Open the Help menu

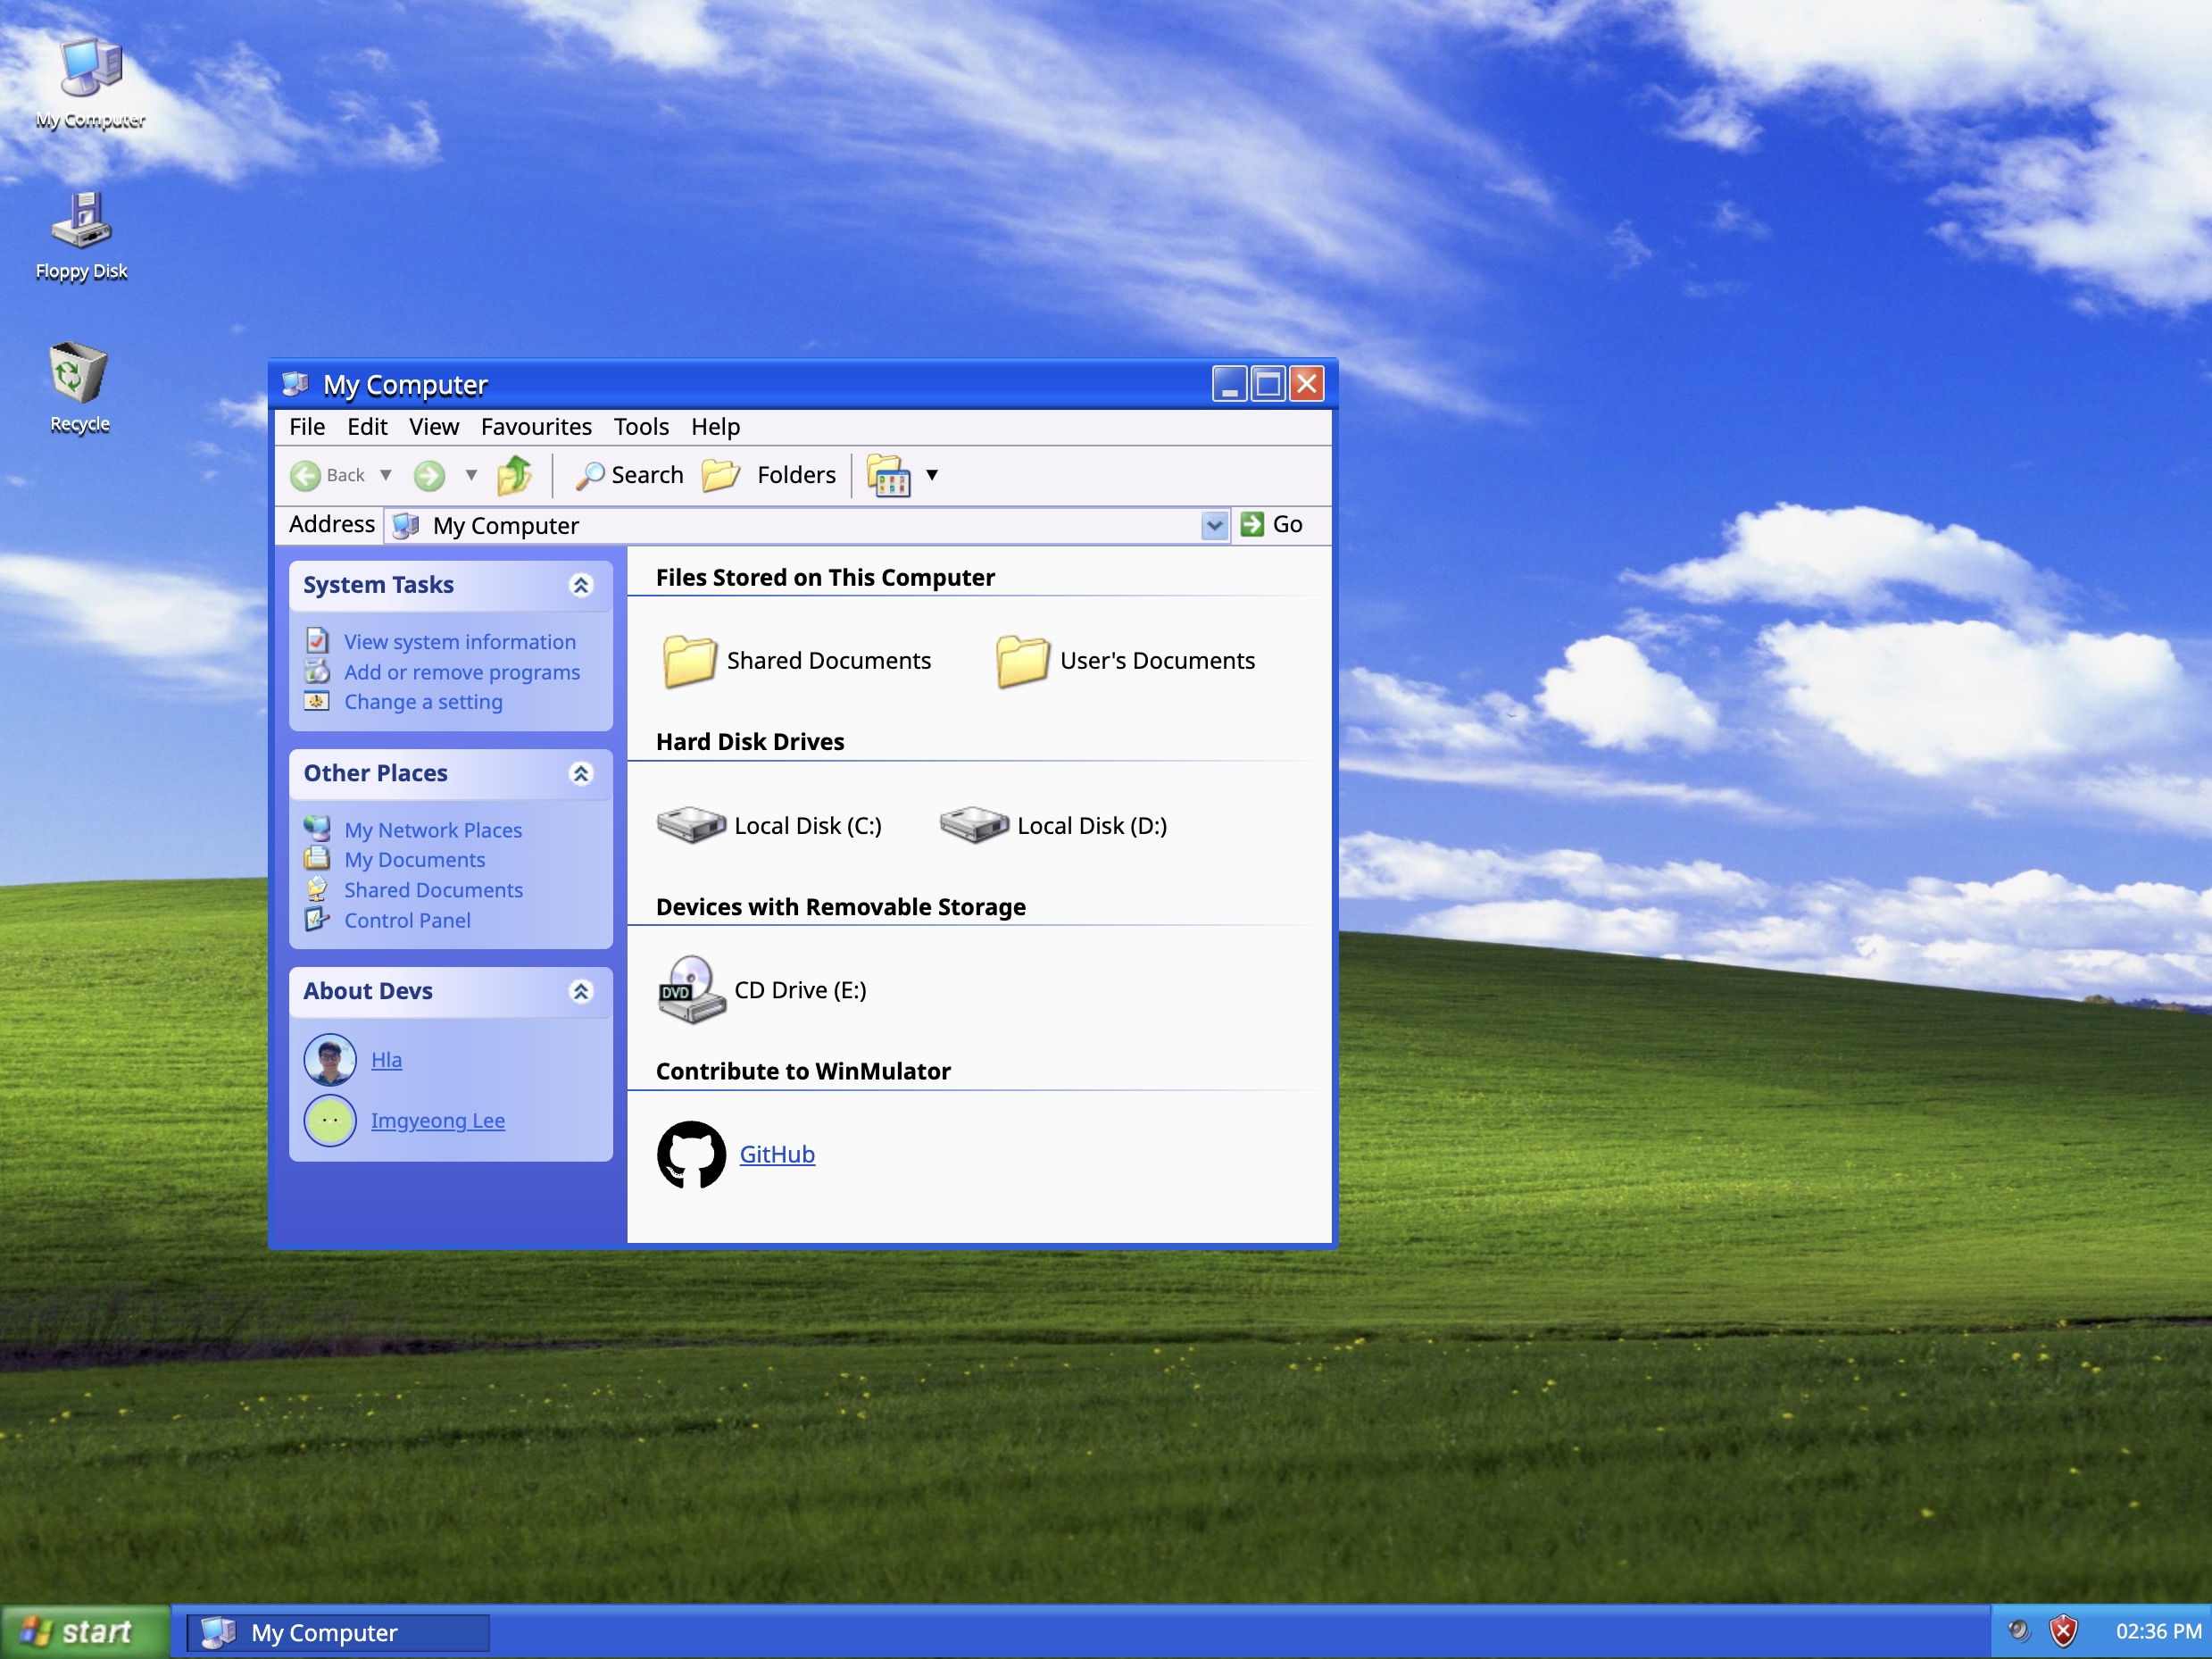tap(715, 427)
